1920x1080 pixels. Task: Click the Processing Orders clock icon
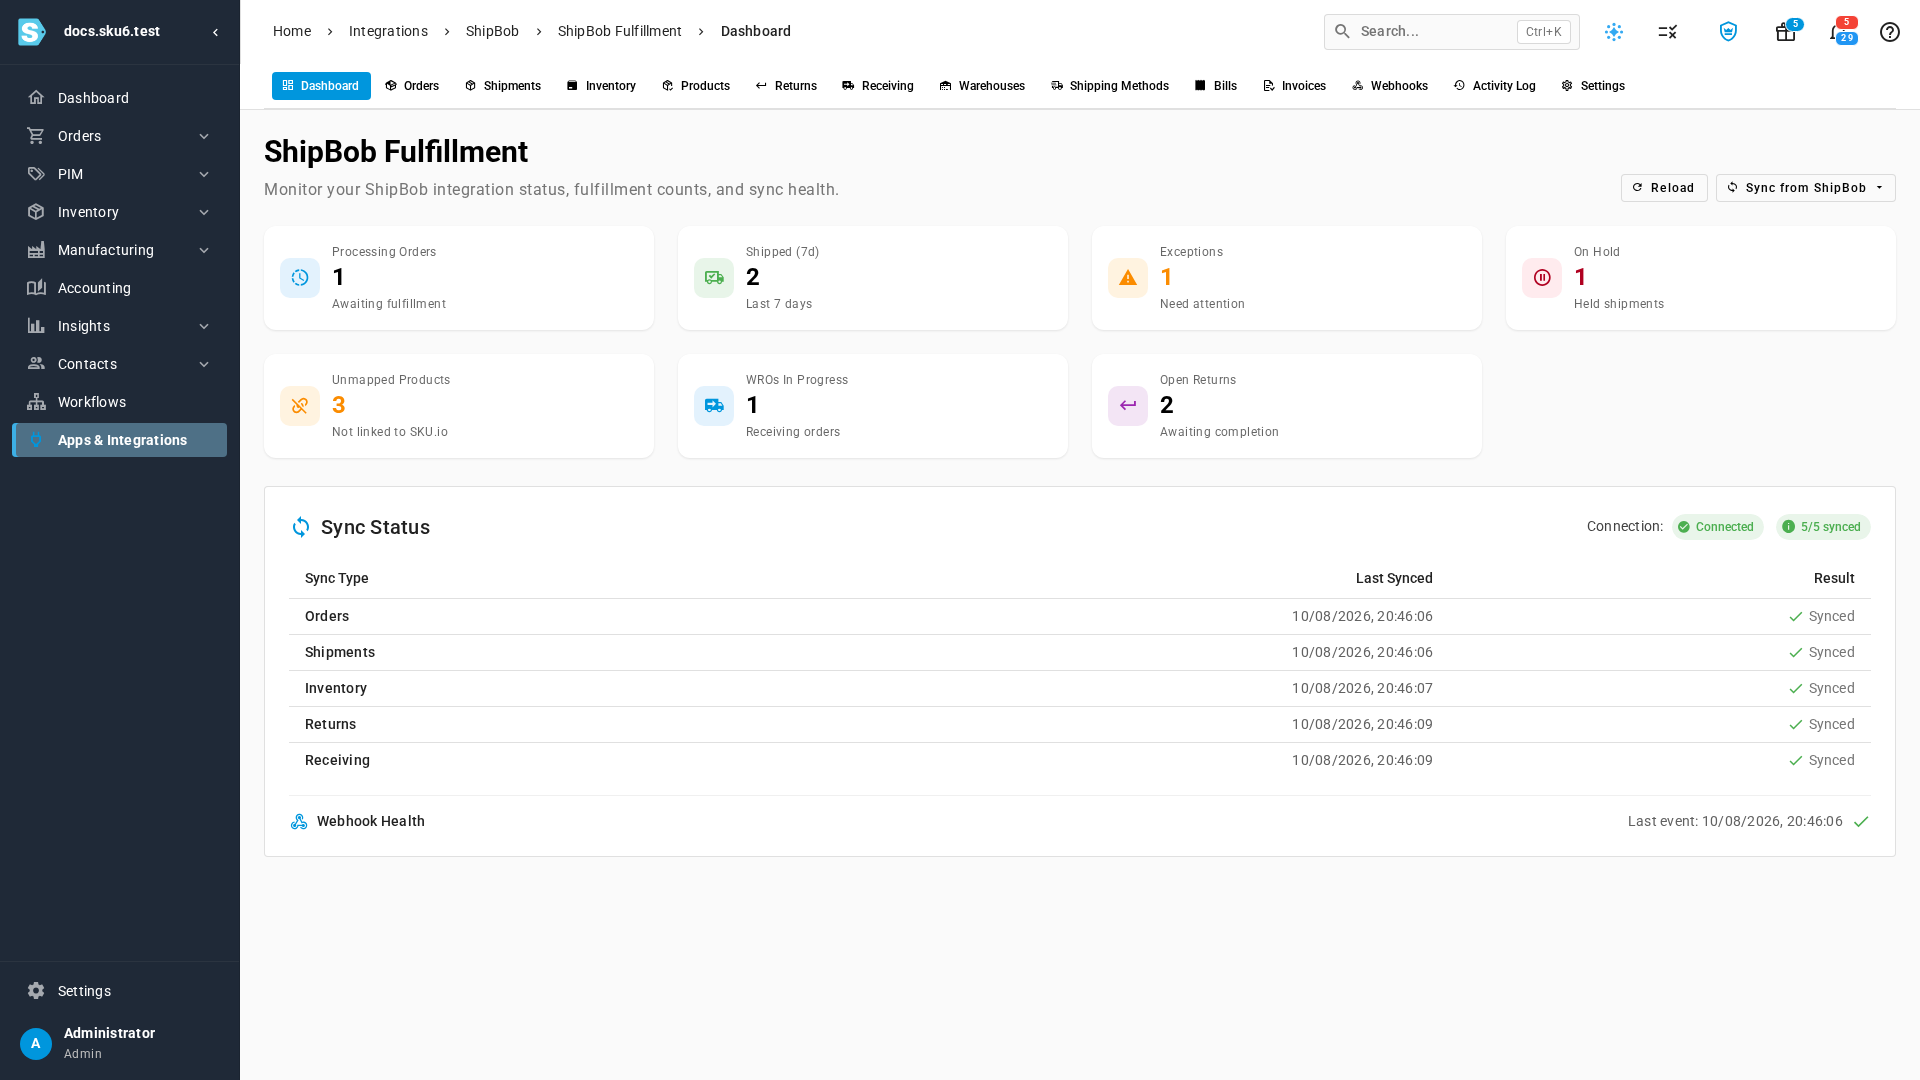[300, 278]
